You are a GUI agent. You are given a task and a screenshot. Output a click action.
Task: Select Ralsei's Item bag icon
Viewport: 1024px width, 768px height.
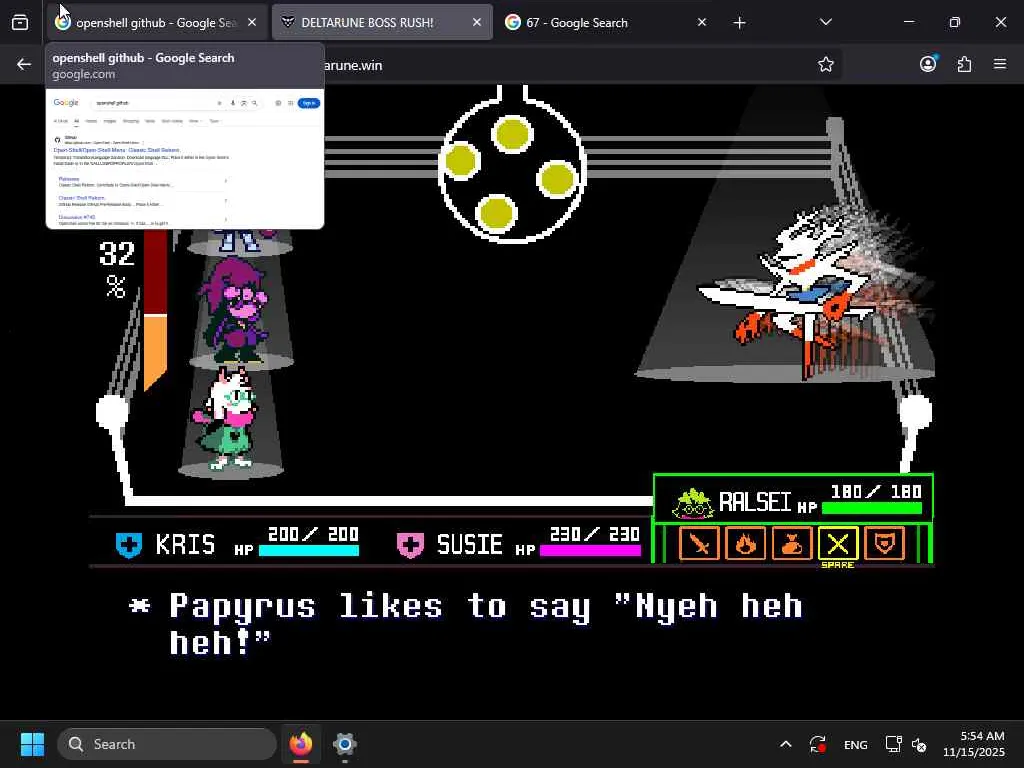[792, 543]
